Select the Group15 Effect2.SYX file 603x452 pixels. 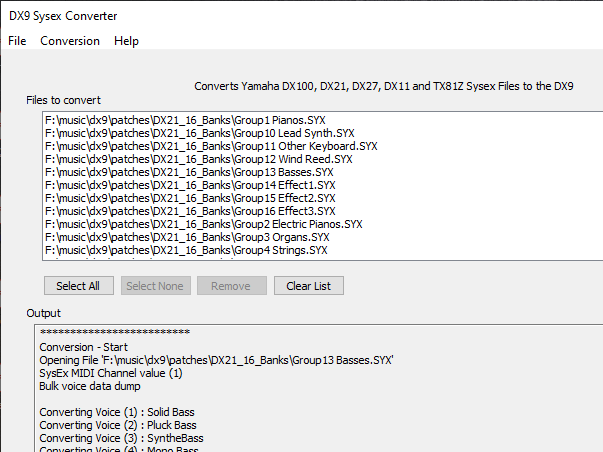[190, 198]
